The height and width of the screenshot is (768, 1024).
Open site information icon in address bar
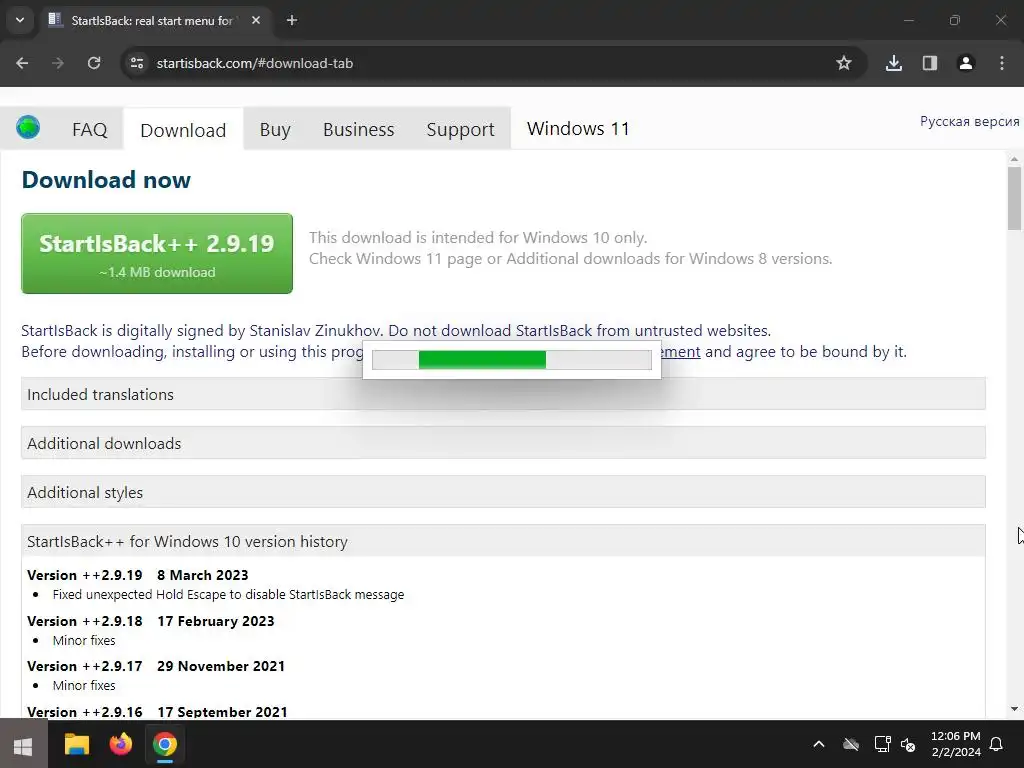(136, 63)
